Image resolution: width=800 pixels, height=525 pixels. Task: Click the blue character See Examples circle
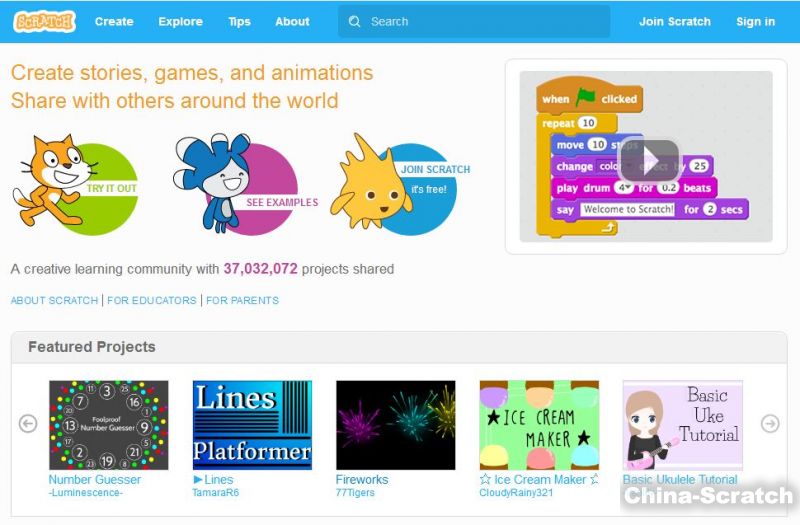[245, 184]
